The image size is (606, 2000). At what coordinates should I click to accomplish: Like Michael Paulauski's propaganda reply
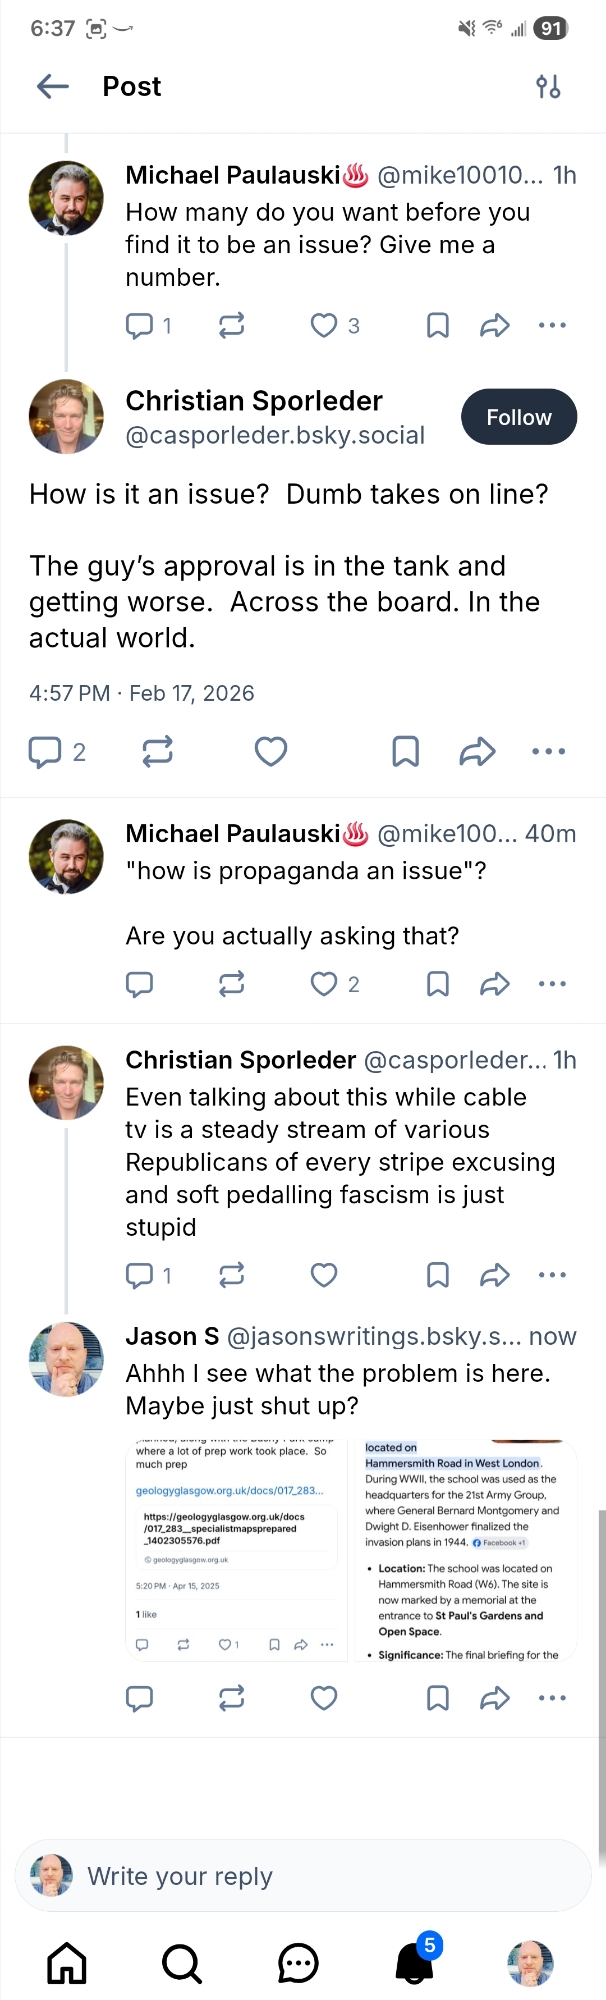tap(324, 985)
